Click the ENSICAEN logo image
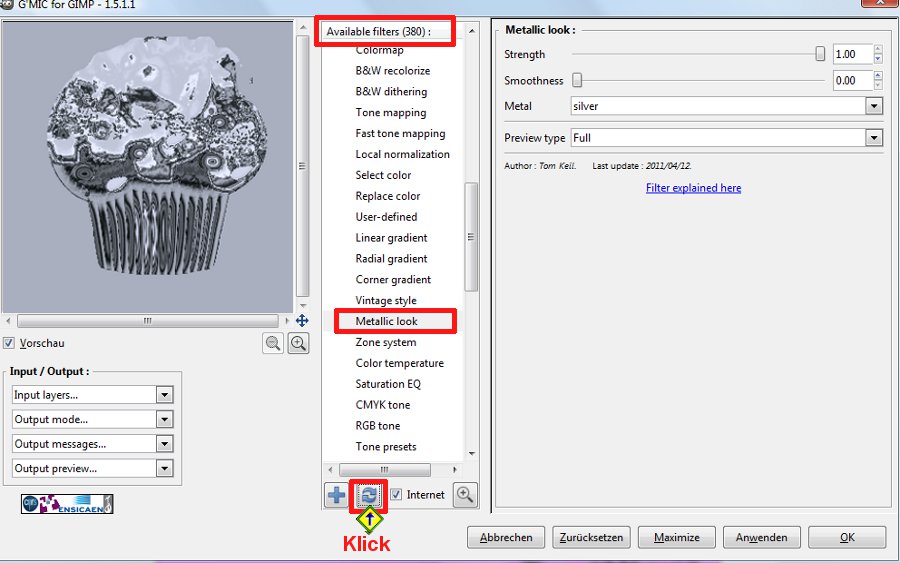900x563 pixels. point(67,504)
